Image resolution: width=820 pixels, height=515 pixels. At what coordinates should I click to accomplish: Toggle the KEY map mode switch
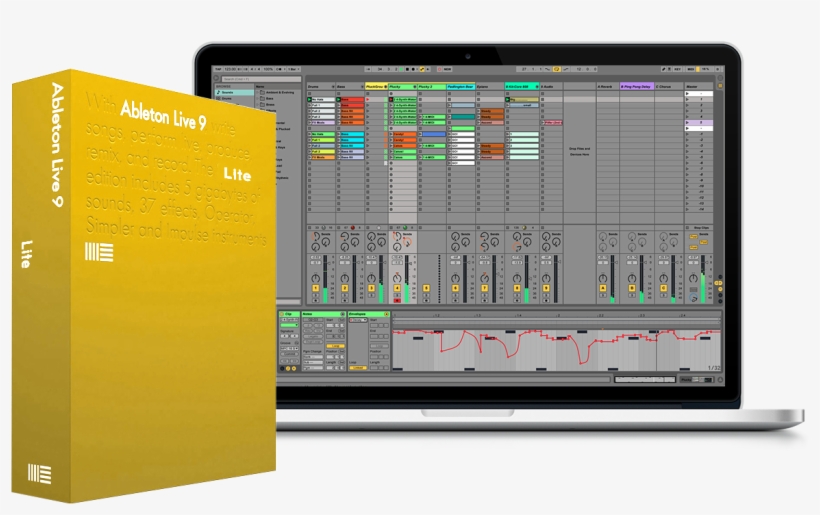tap(677, 70)
